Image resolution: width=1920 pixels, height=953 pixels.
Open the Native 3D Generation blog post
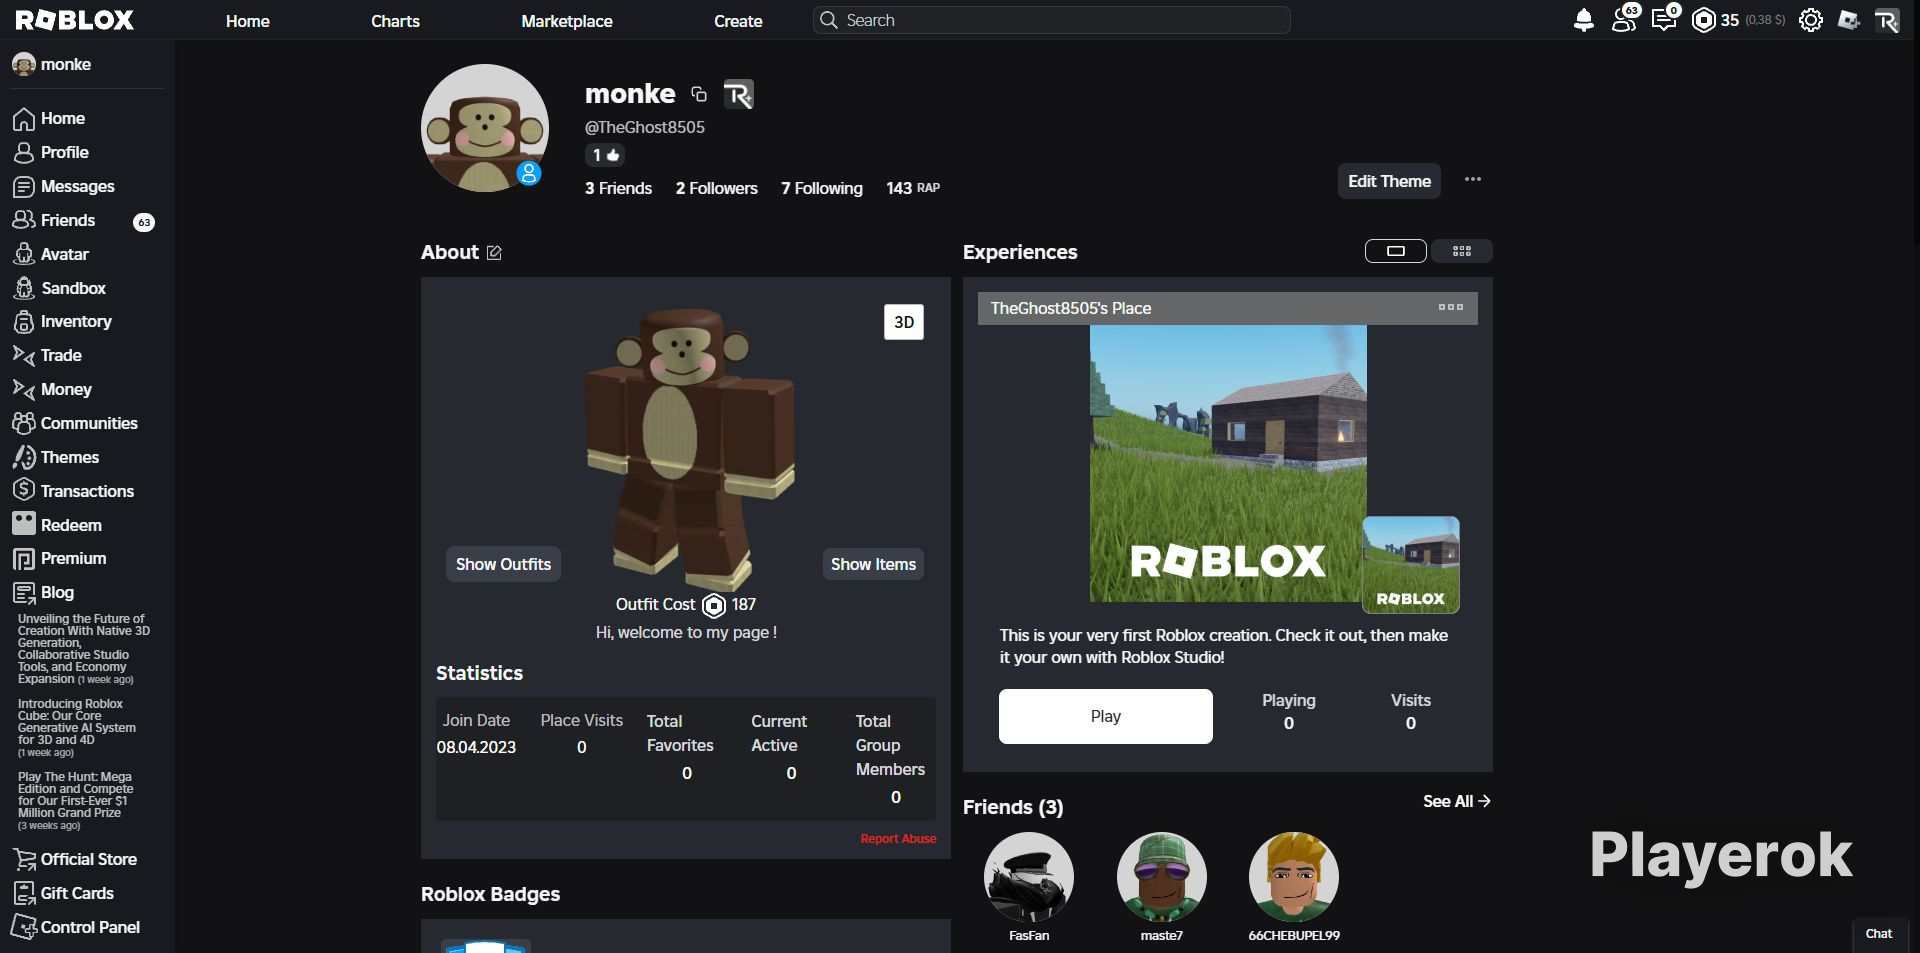point(83,649)
